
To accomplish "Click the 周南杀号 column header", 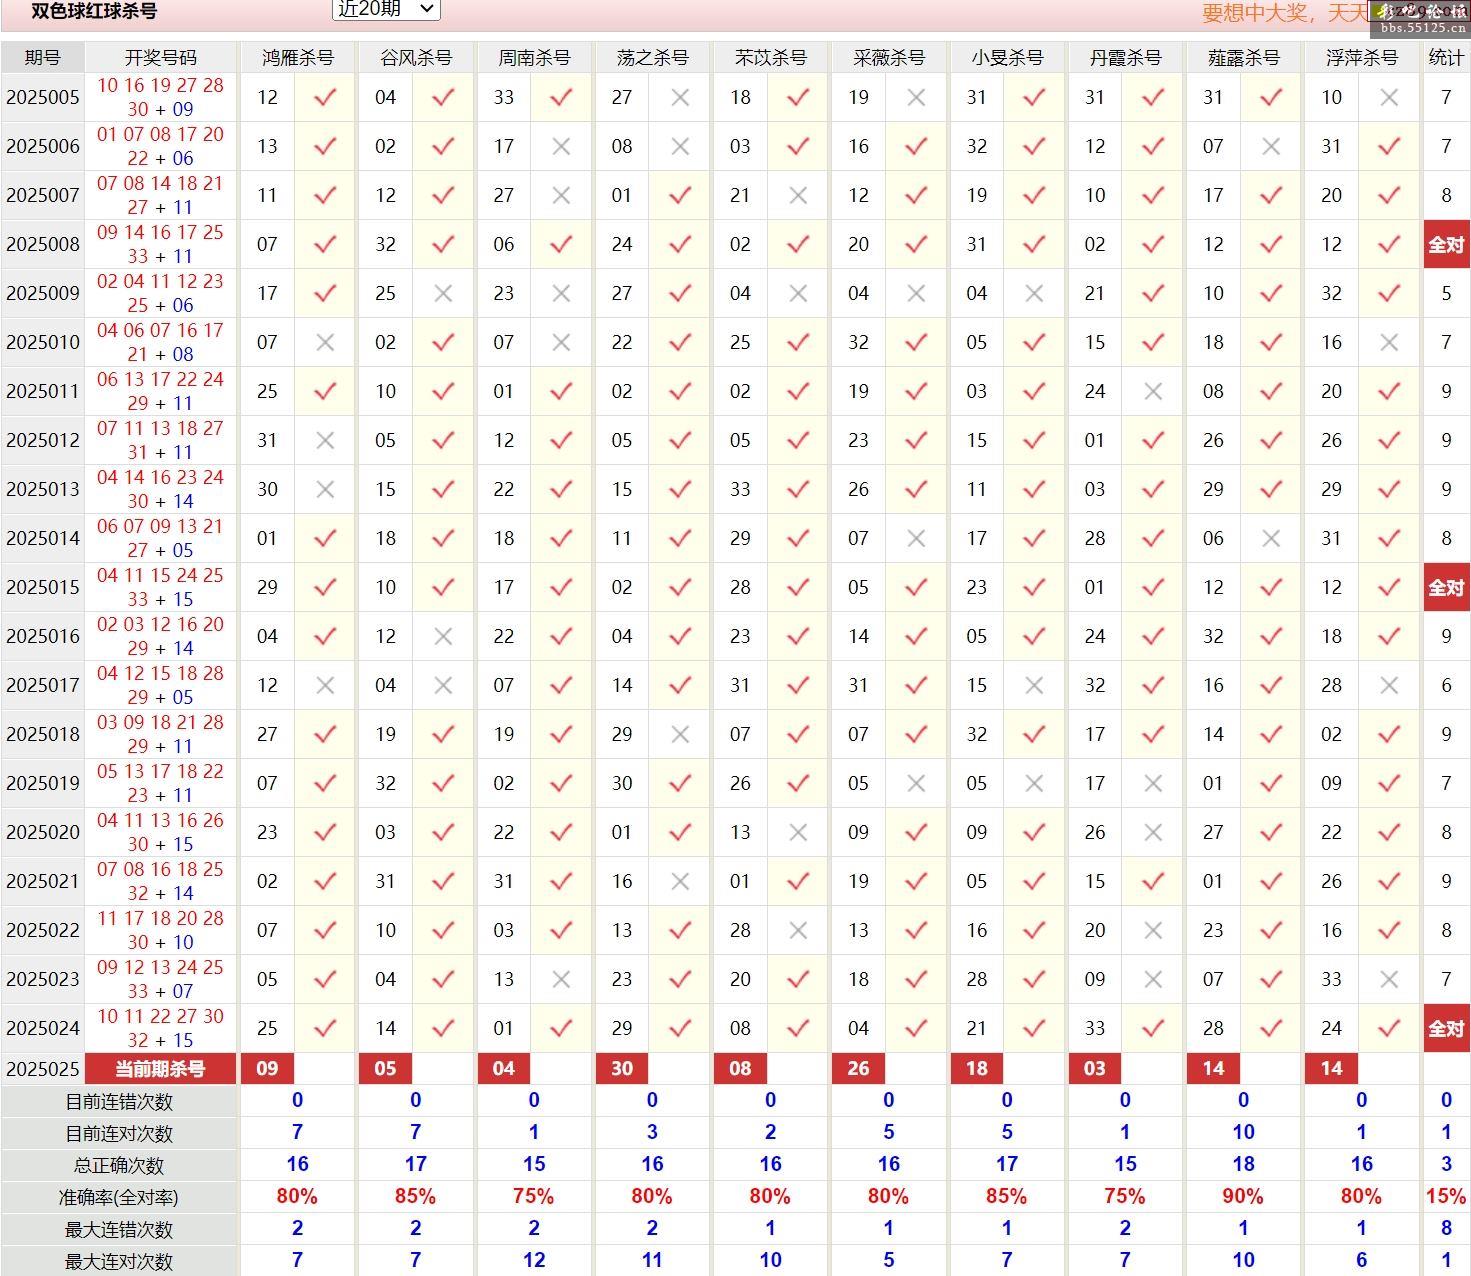I will click(534, 57).
